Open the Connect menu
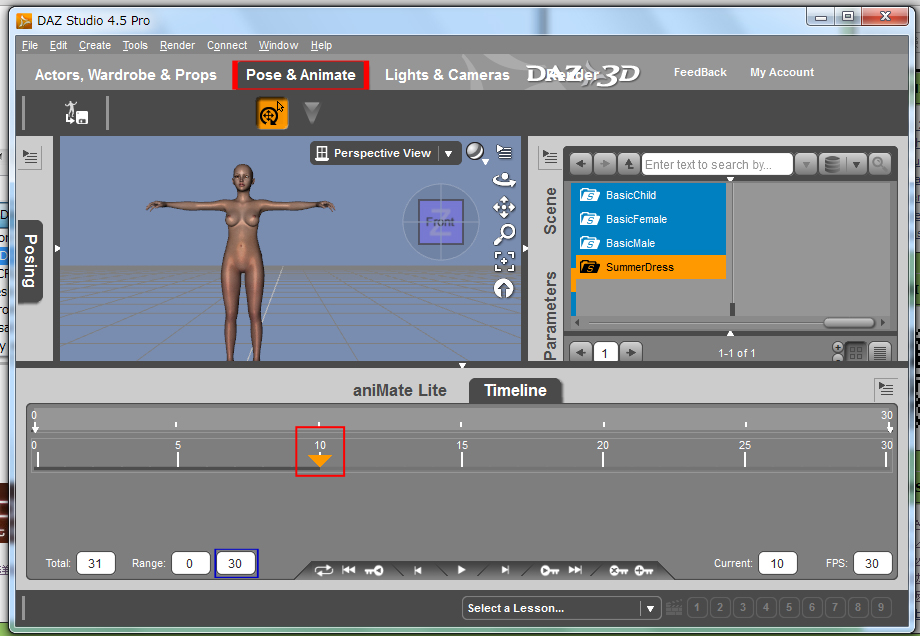Image resolution: width=920 pixels, height=636 pixels. pos(227,45)
